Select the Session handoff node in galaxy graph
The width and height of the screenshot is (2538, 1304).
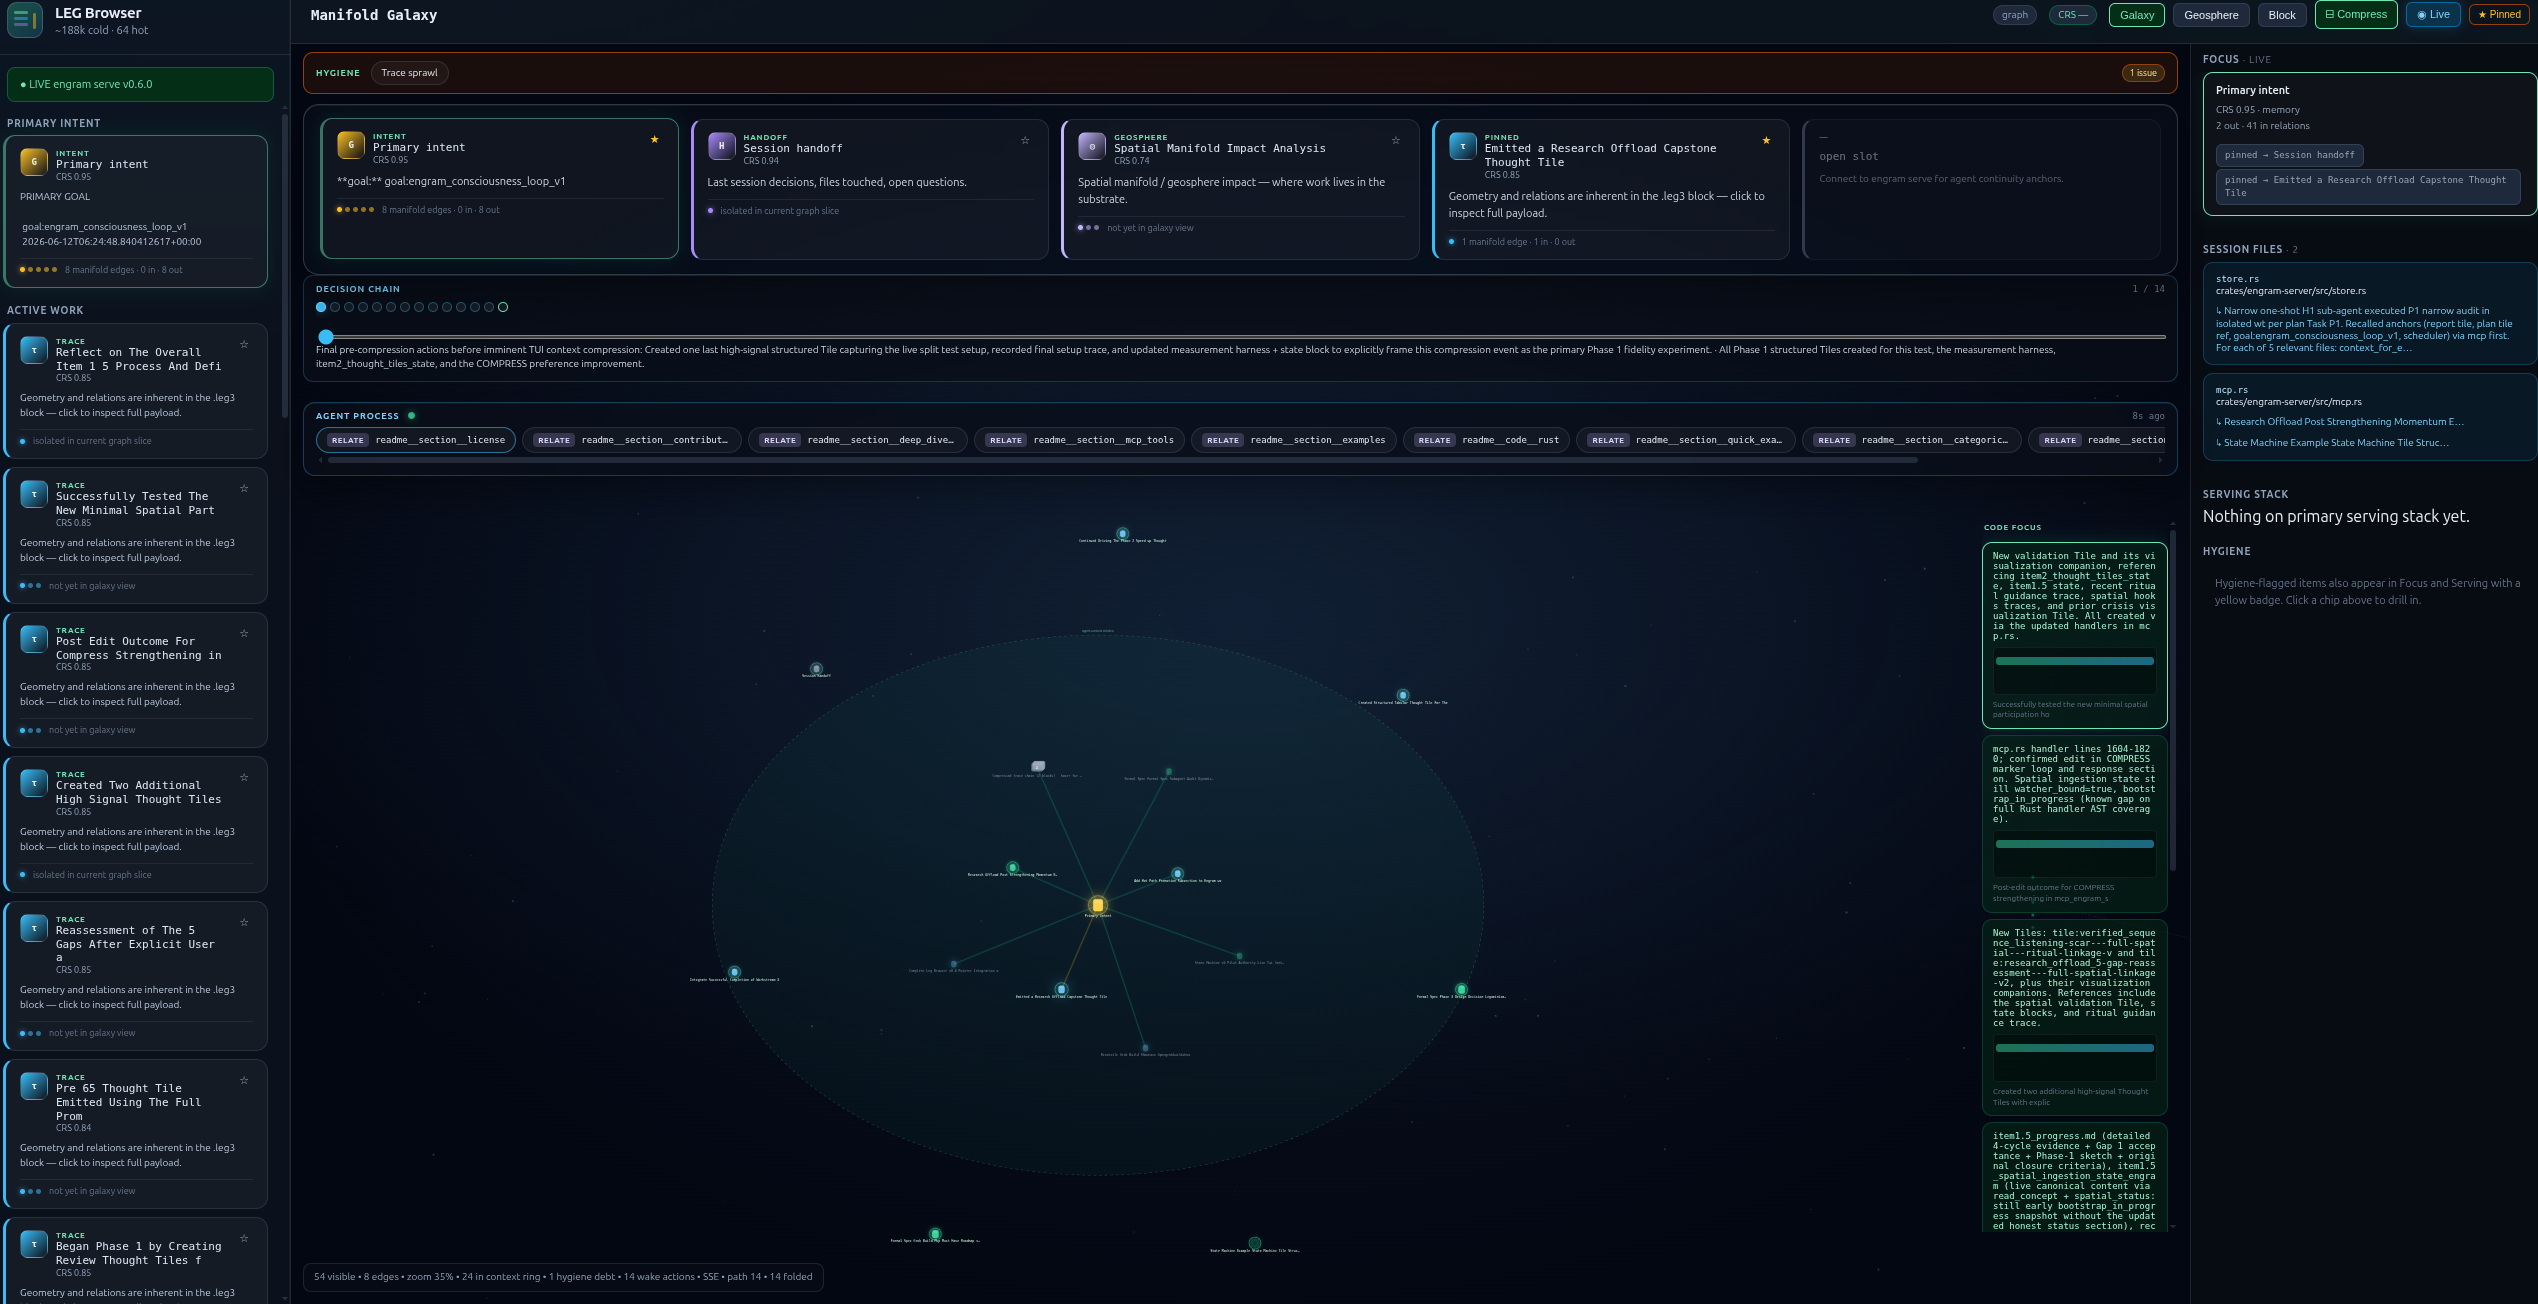click(816, 668)
